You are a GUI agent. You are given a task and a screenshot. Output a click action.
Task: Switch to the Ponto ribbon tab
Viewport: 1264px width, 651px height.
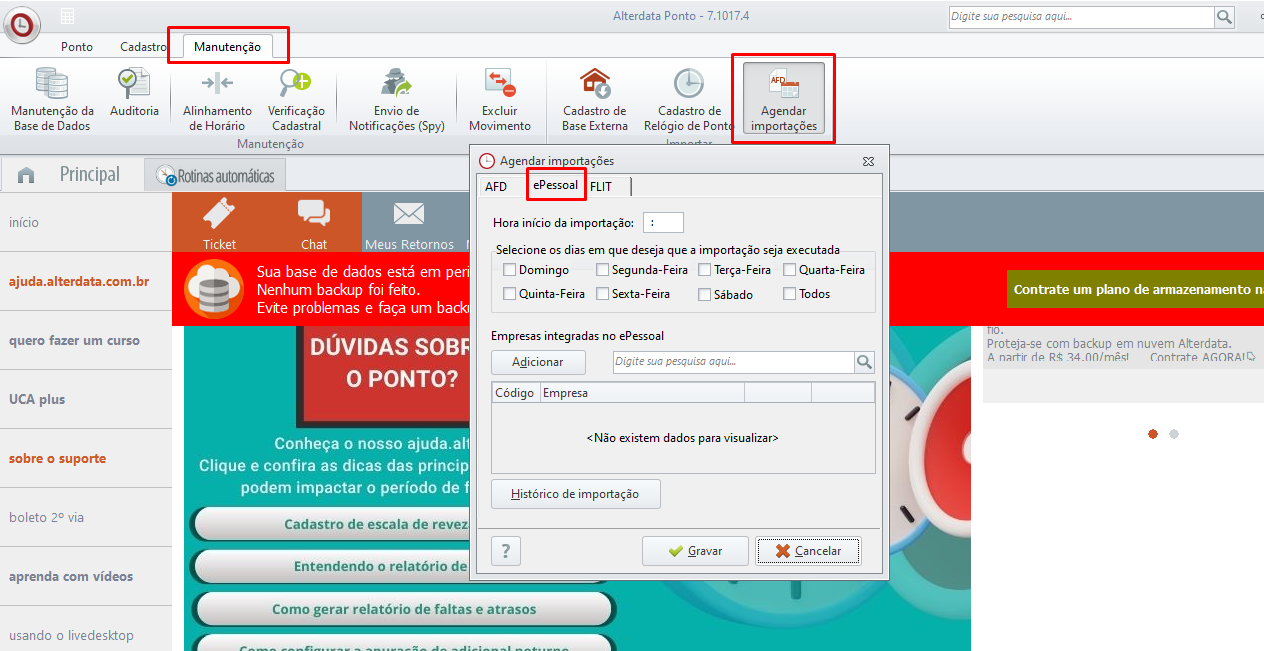pos(77,47)
